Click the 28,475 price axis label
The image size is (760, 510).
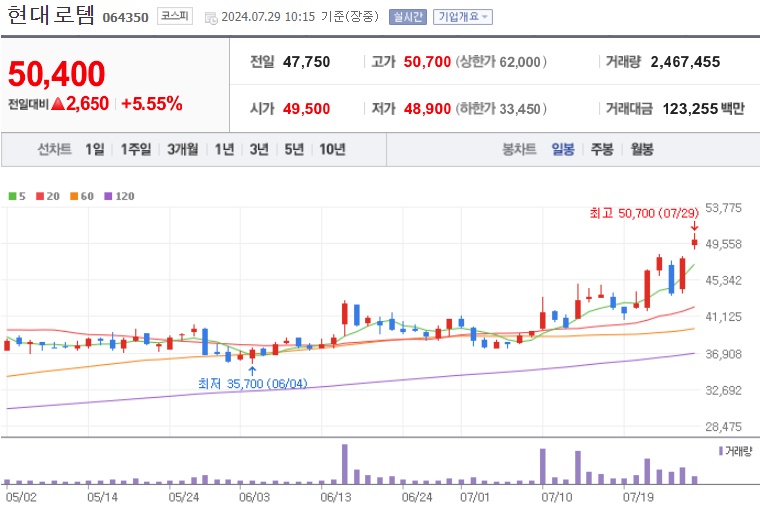(723, 427)
